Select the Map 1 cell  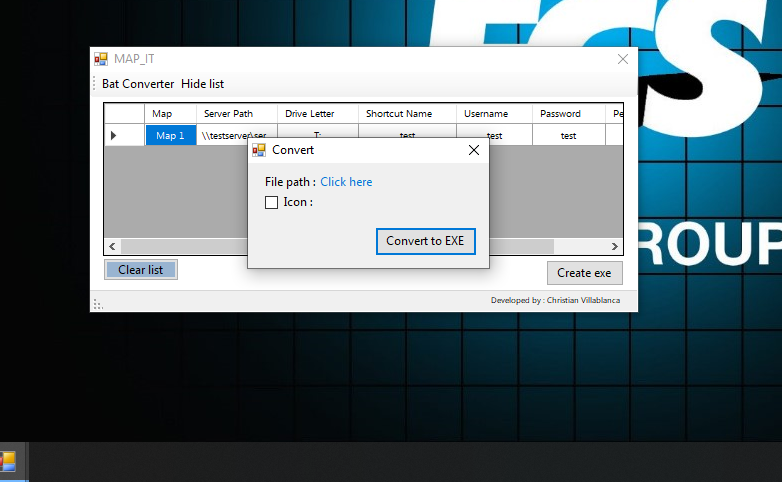click(x=171, y=136)
